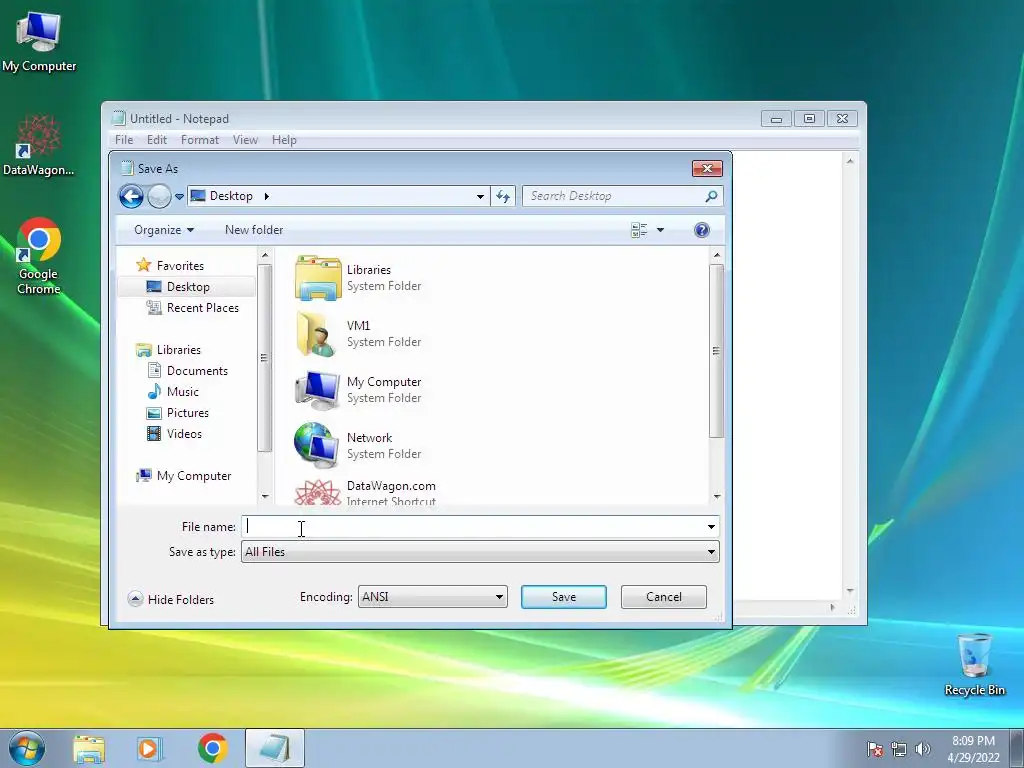Click navigation pane scroll down arrow

(x=264, y=496)
